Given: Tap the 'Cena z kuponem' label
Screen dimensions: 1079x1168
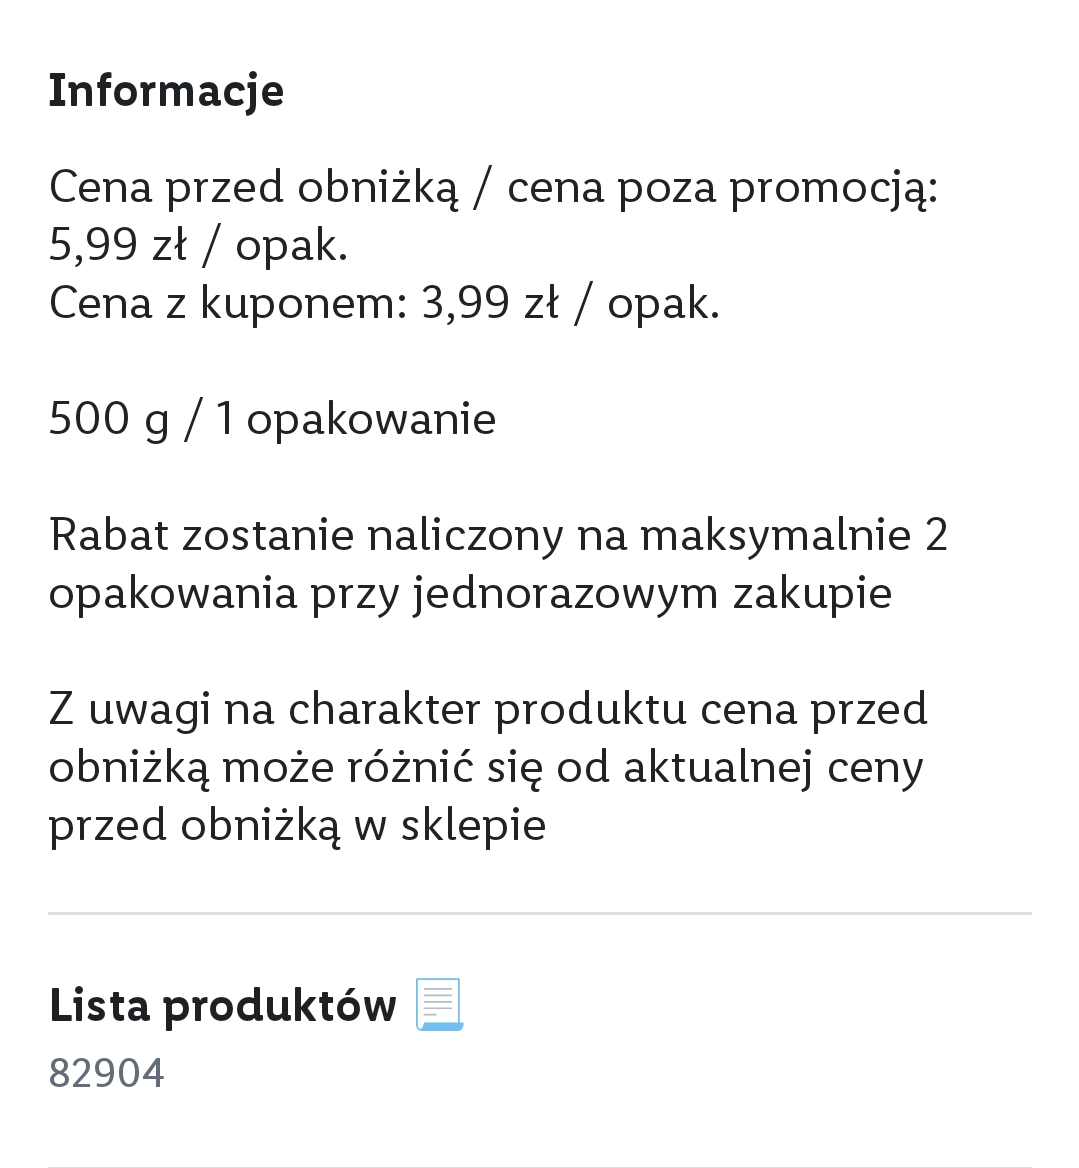Looking at the screenshot, I should (228, 303).
